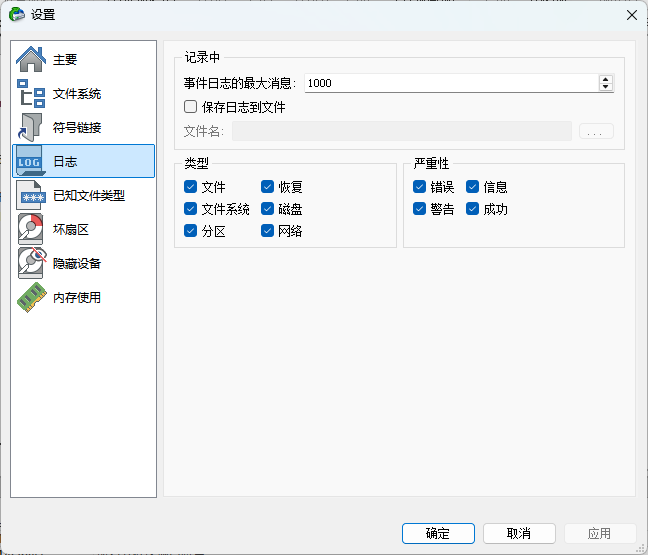Click the 事件日志的最大消息 label
Screen dimensions: 648x555
pyautogui.click(x=240, y=83)
